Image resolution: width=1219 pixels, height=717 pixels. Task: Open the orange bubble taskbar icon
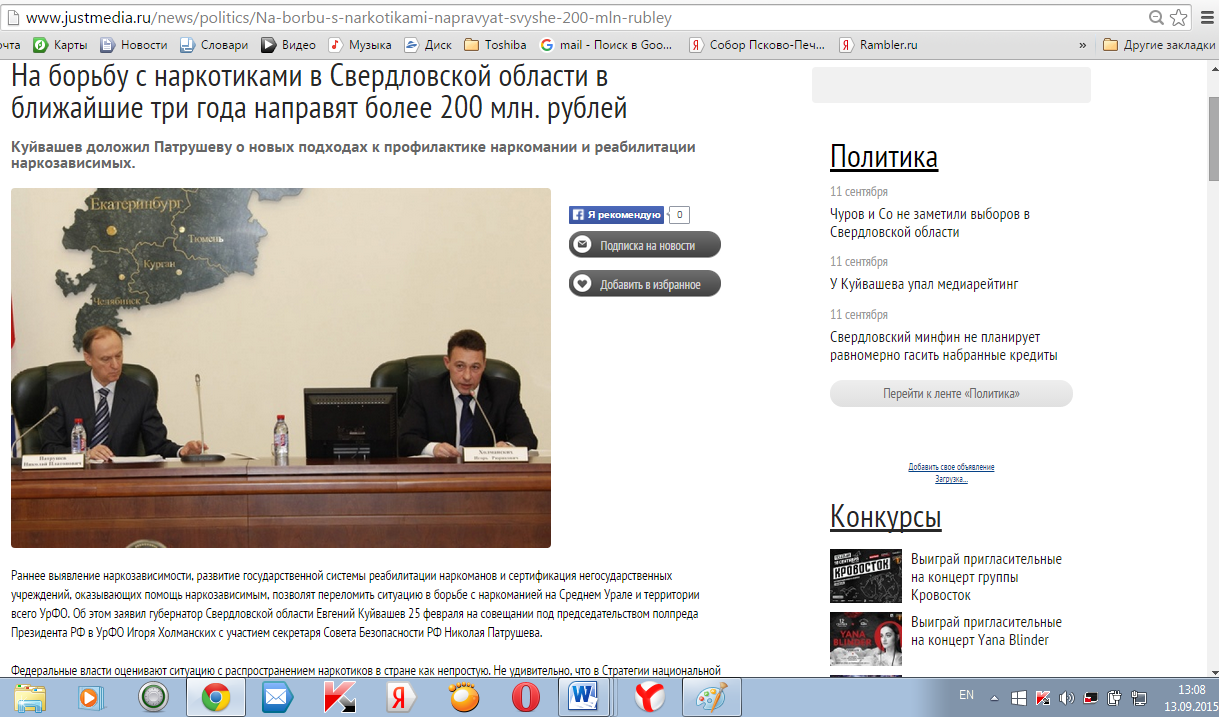point(464,697)
